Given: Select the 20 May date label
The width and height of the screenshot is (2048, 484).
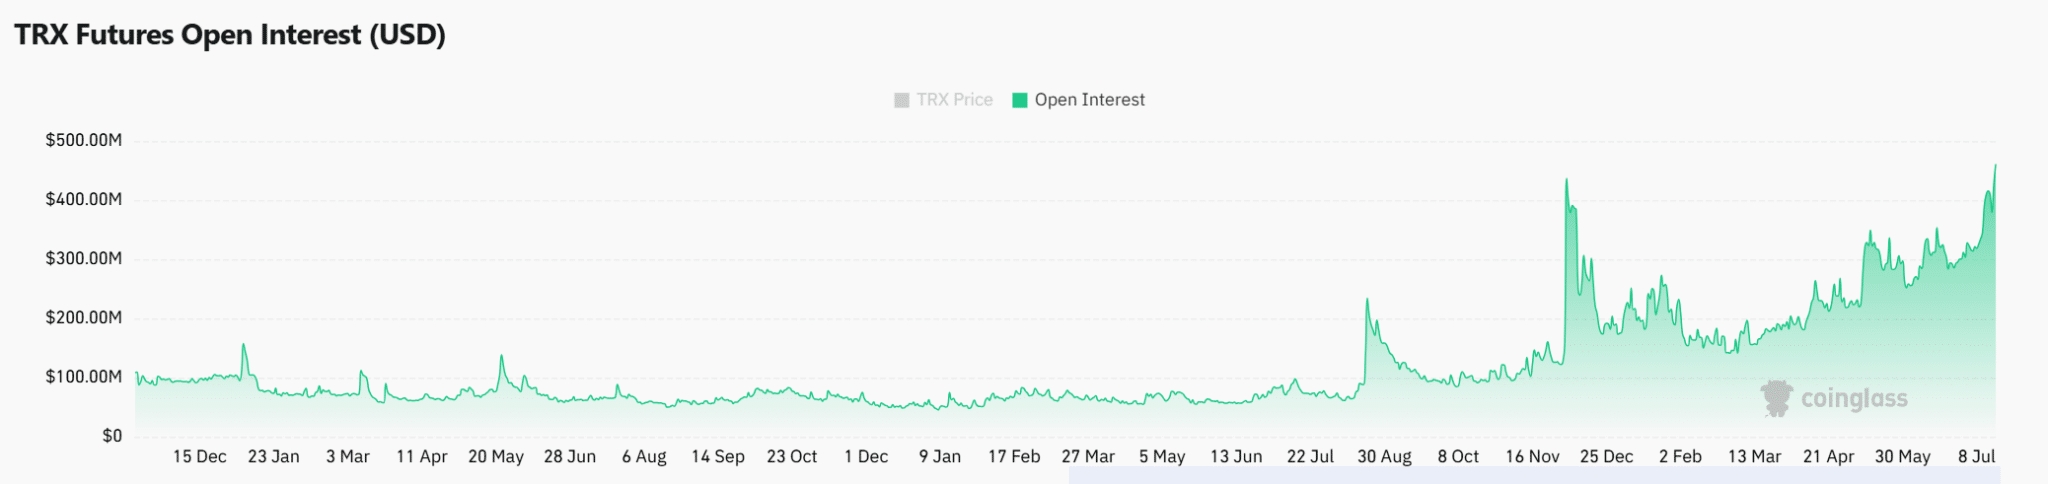Looking at the screenshot, I should tap(496, 457).
